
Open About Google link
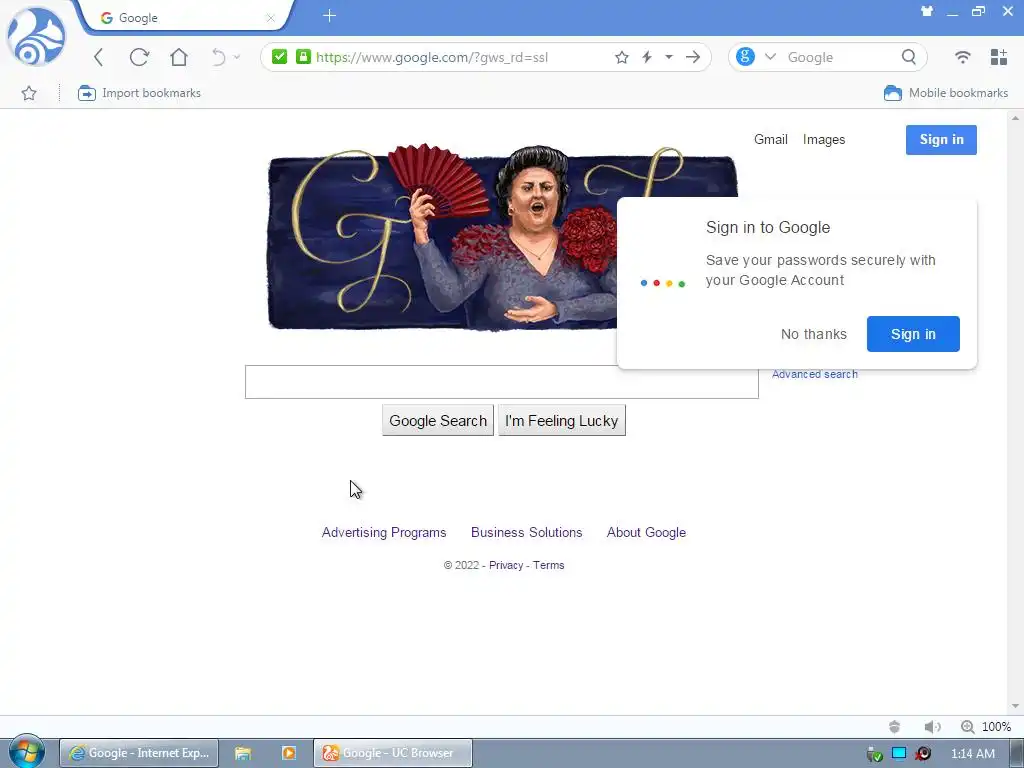pos(647,532)
